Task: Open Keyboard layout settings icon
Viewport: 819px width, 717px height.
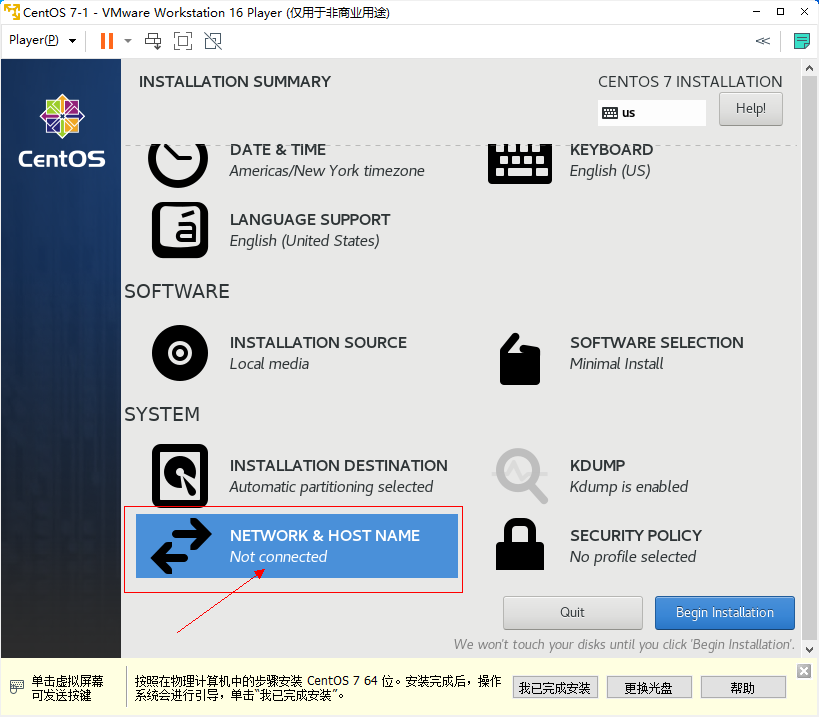Action: pyautogui.click(x=519, y=162)
